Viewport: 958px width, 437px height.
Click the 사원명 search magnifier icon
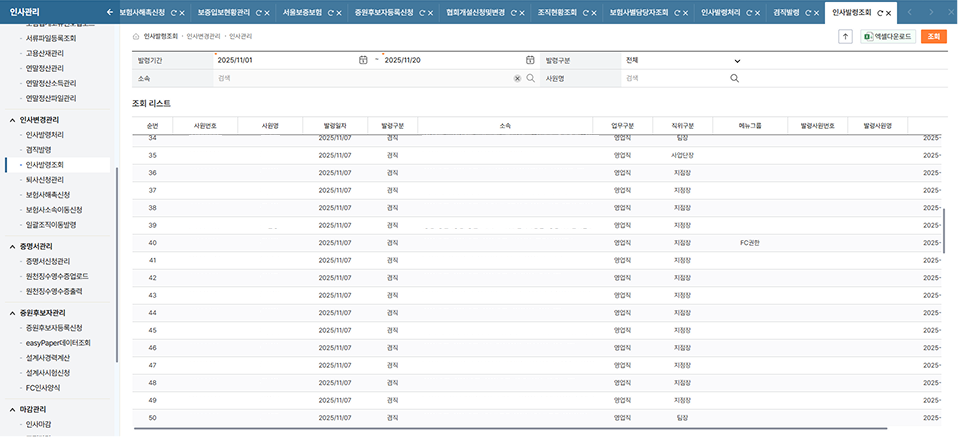pos(735,77)
